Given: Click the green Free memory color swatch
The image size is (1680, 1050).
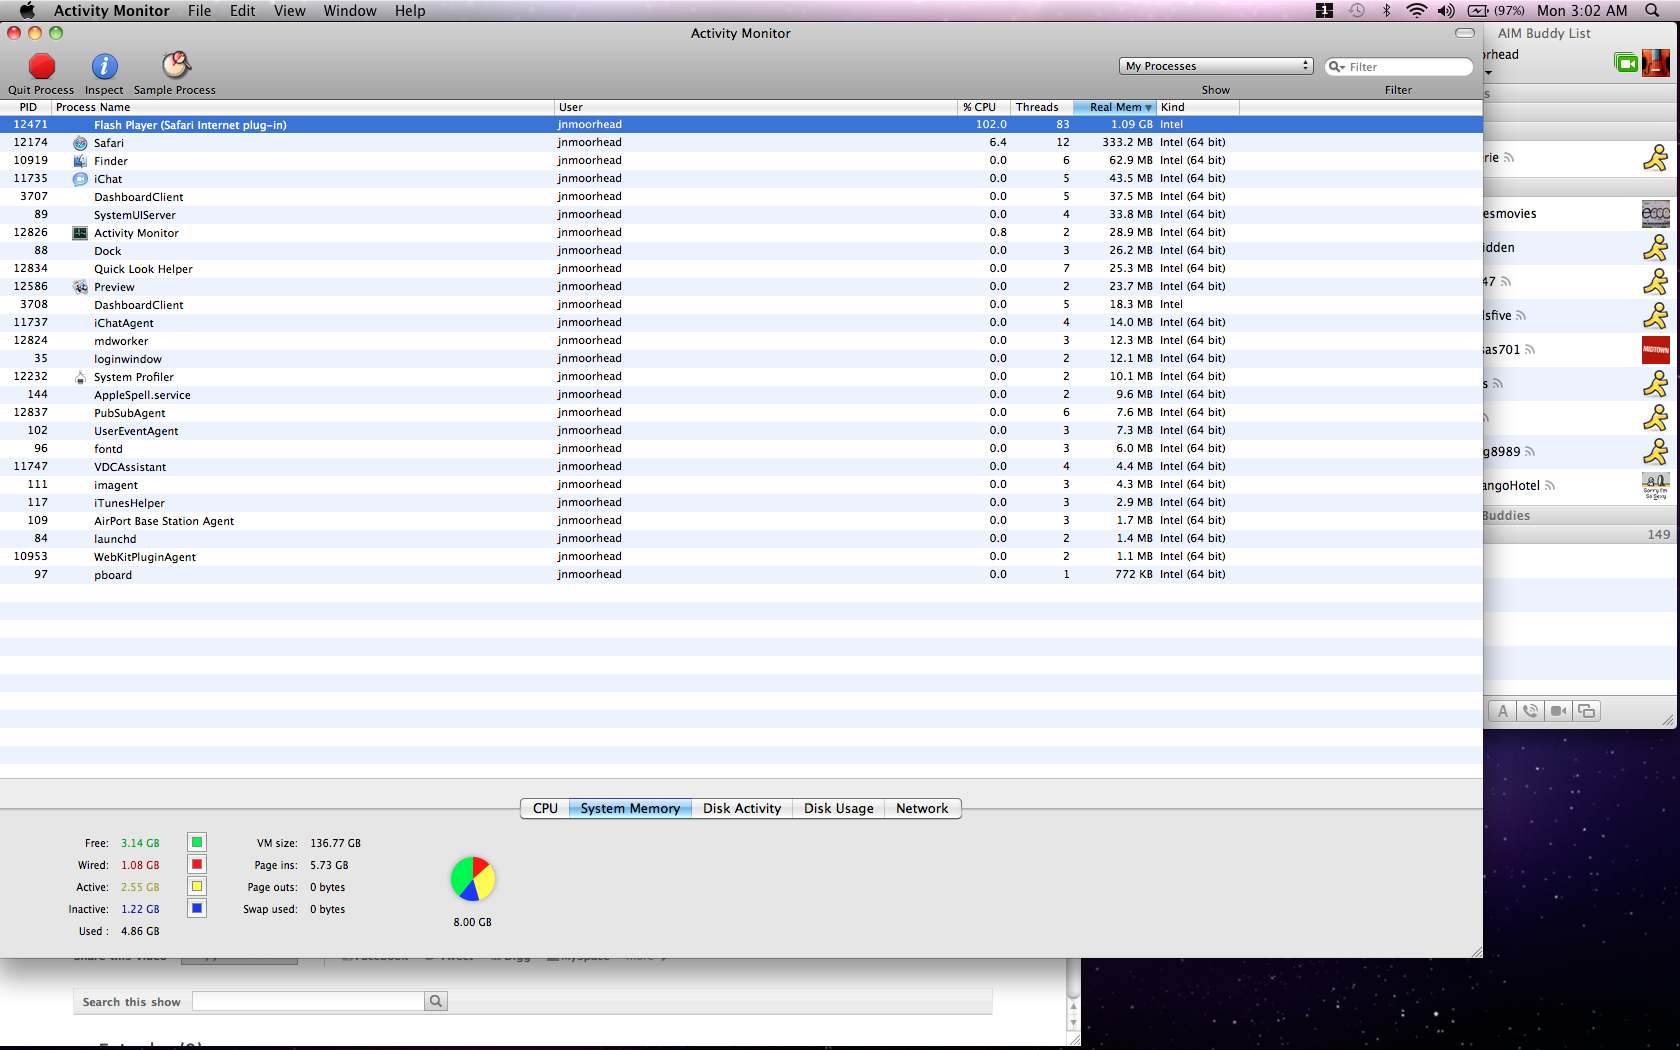Looking at the screenshot, I should click(x=197, y=842).
